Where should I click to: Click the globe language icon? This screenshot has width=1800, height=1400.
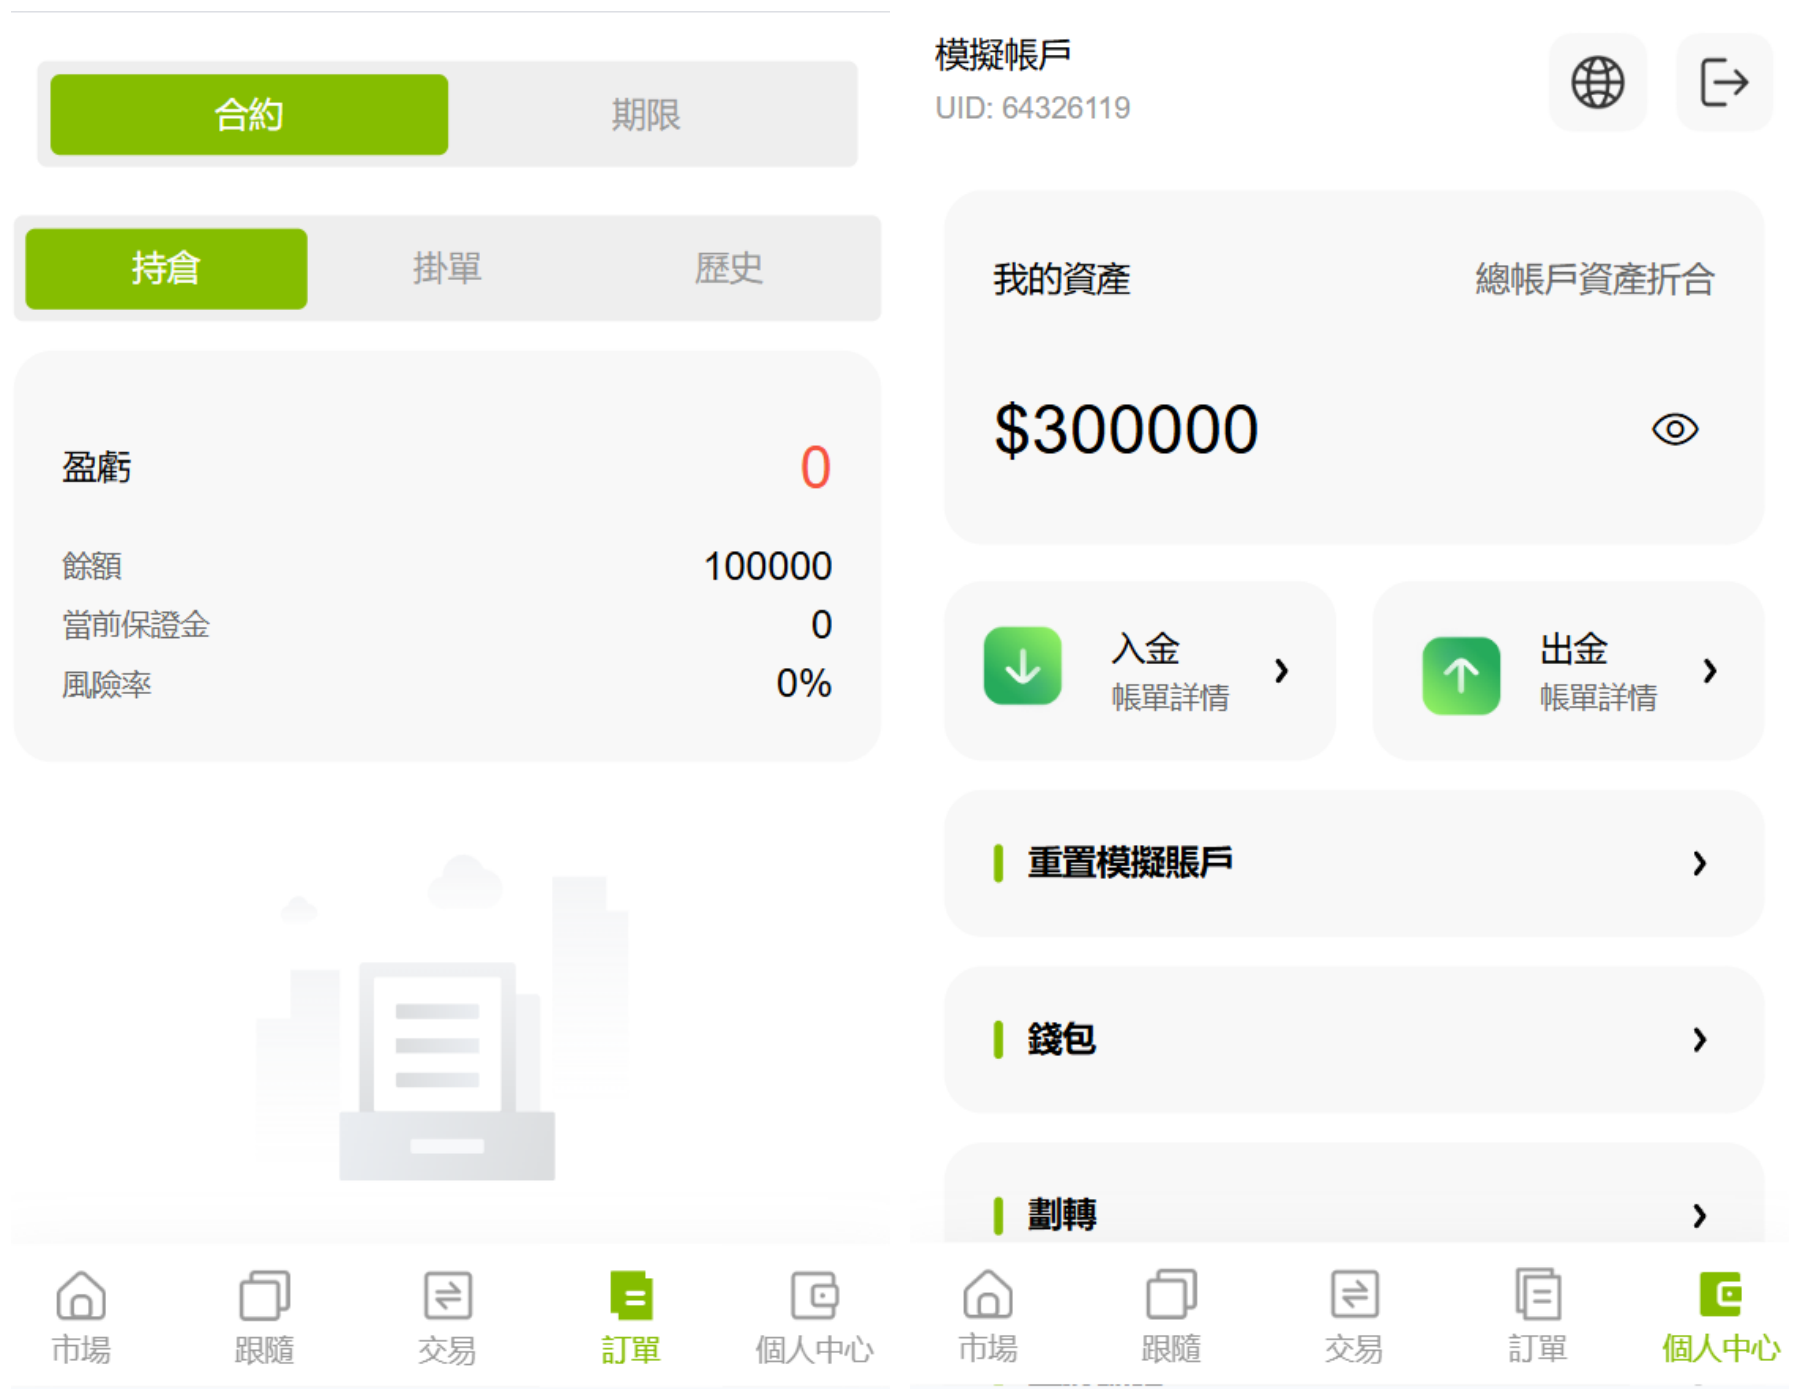click(1597, 82)
